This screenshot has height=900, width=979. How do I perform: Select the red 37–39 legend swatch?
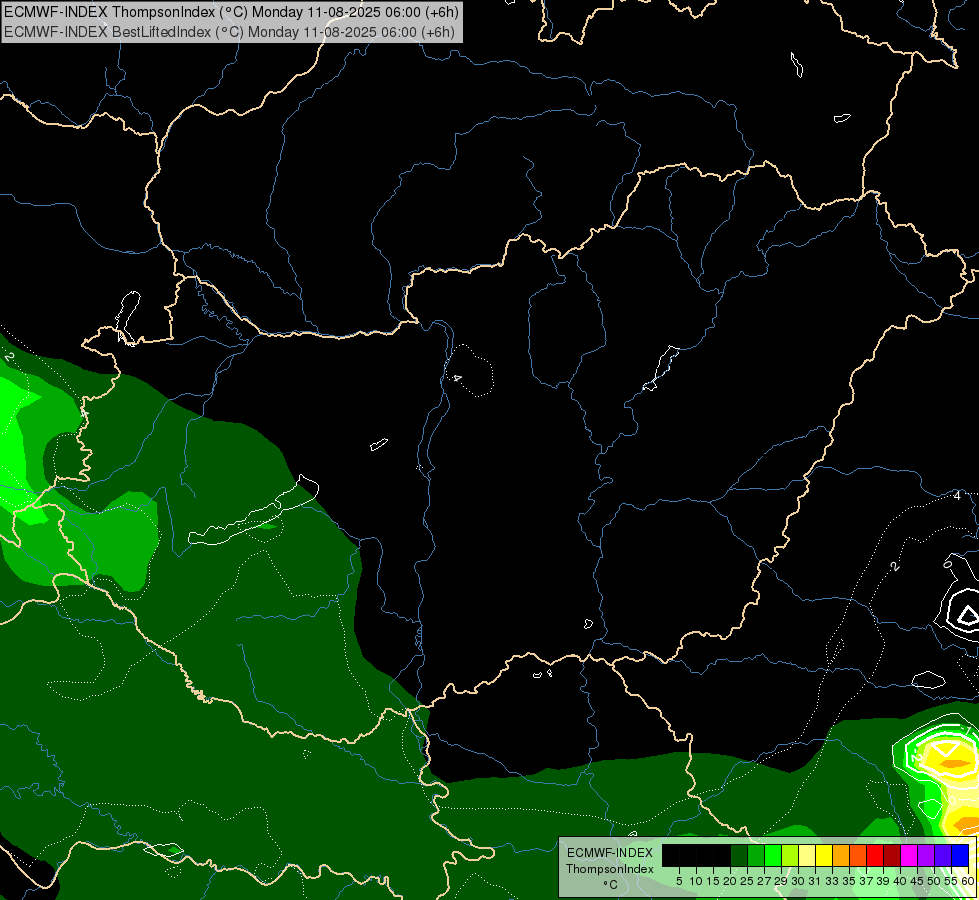point(874,856)
